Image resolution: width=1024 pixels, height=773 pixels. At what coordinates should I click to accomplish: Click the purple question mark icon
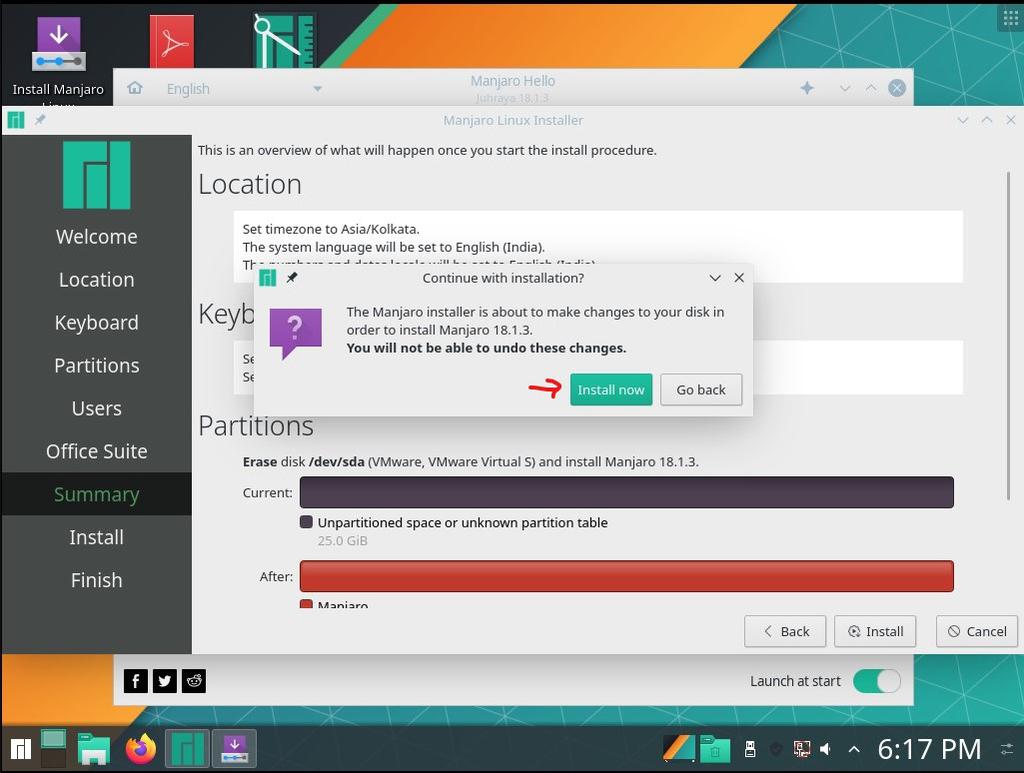point(295,332)
